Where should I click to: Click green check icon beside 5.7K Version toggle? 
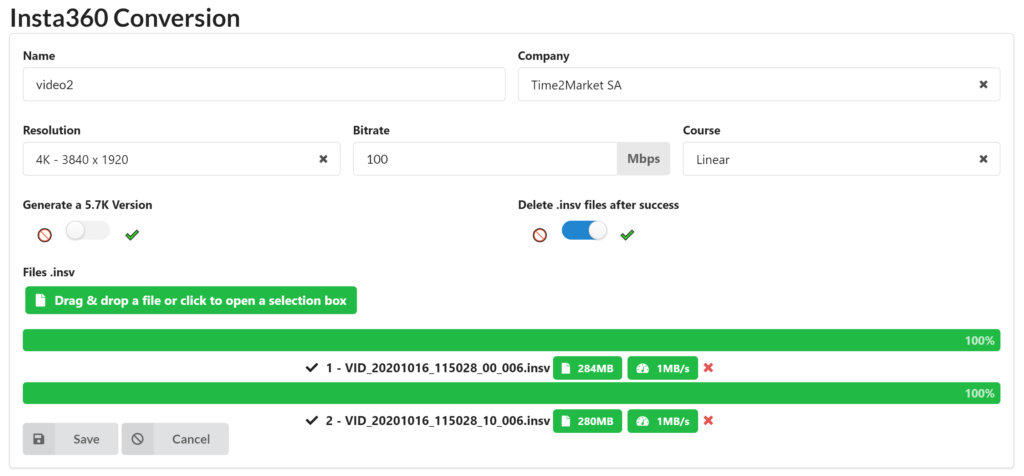[x=133, y=235]
